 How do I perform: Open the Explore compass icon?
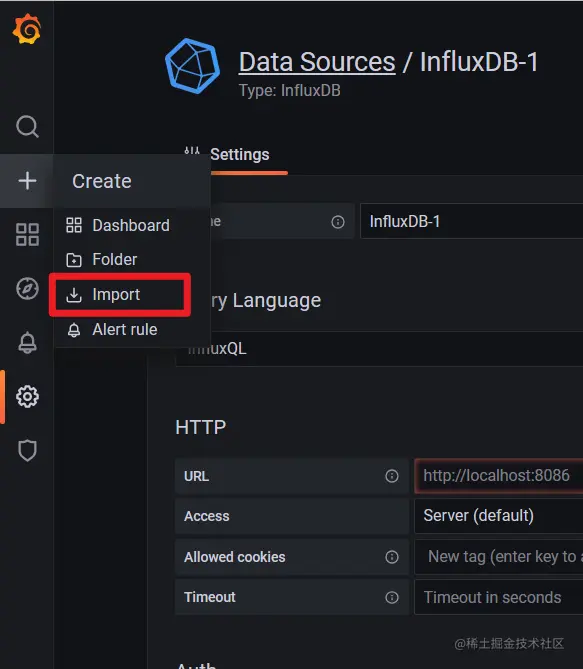click(27, 288)
